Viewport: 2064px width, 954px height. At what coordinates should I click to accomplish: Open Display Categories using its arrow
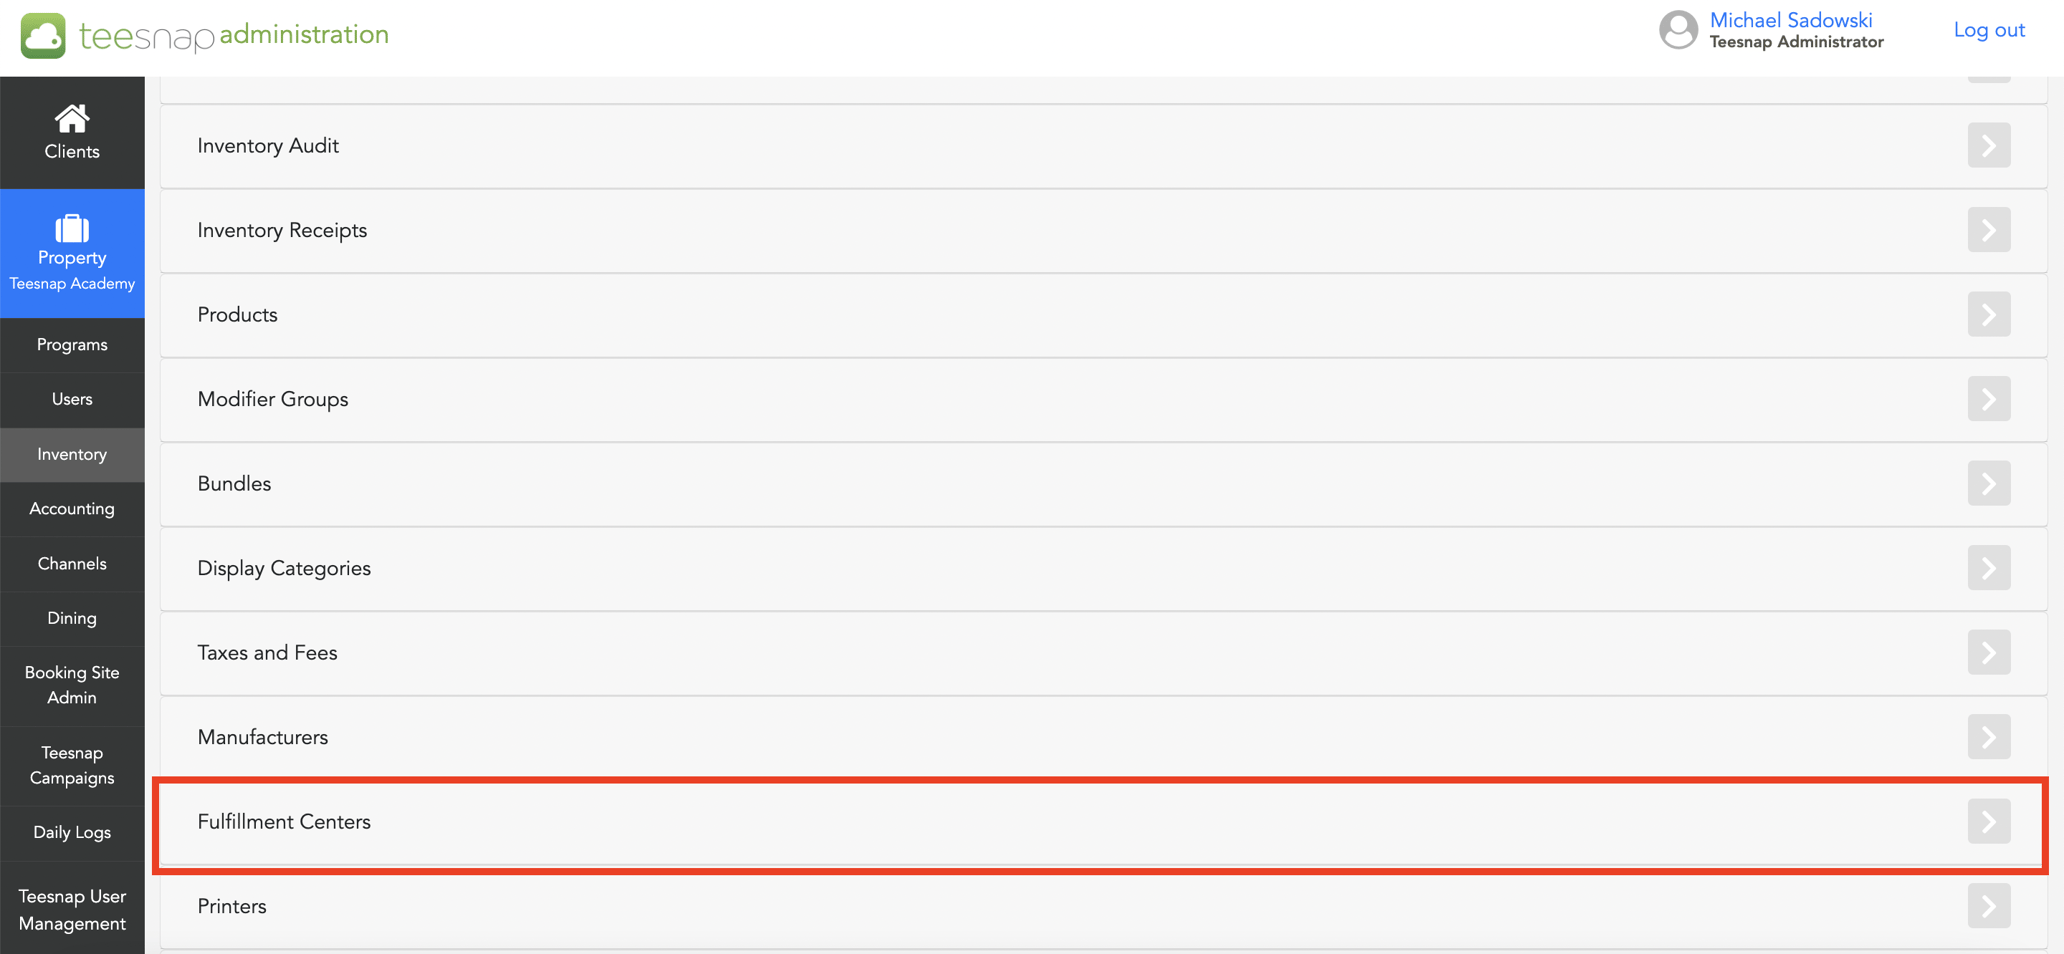(1988, 568)
